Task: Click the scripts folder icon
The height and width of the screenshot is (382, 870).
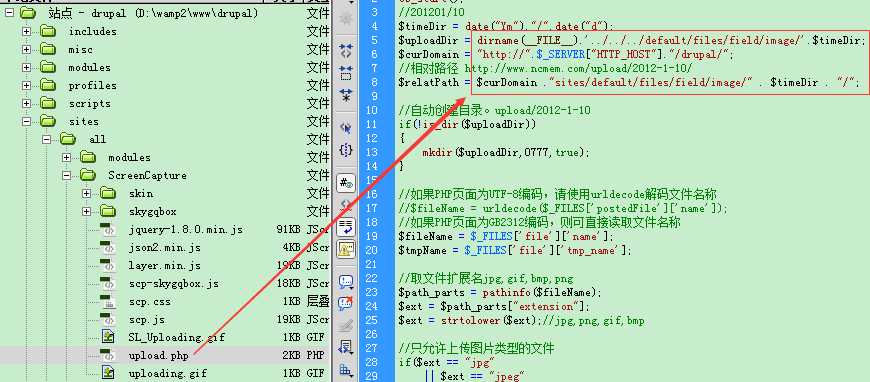Action: [x=48, y=103]
